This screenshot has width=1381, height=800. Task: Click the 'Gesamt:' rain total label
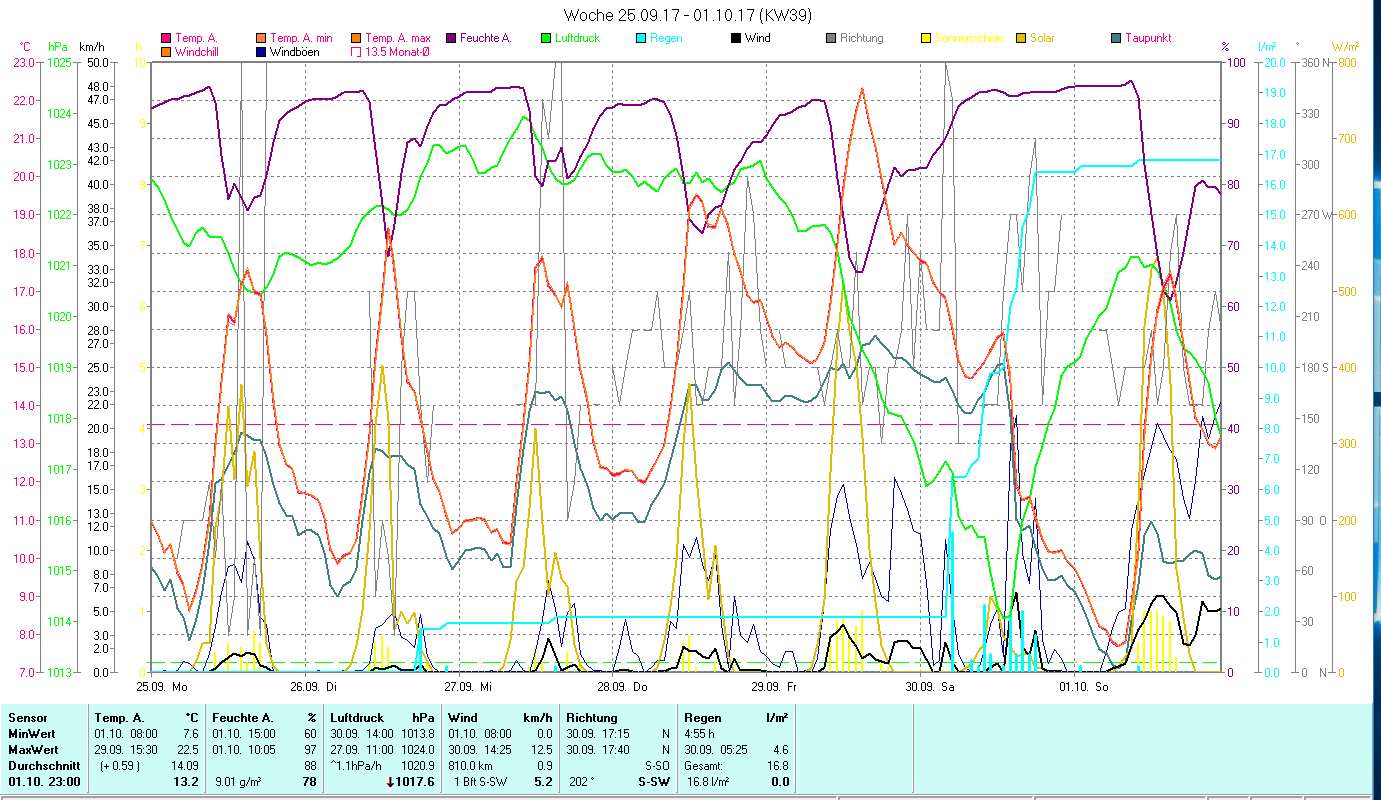[x=705, y=766]
